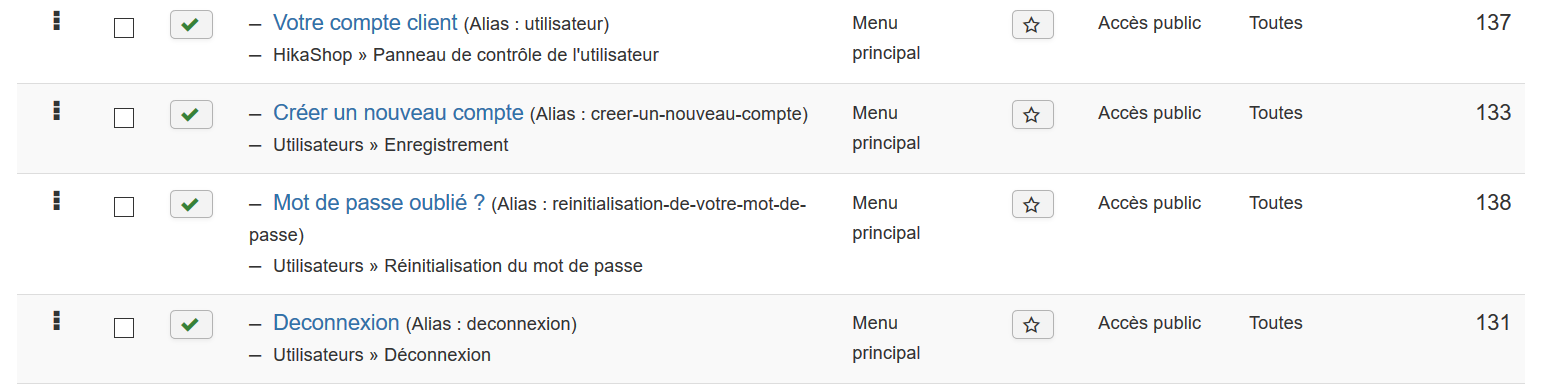The width and height of the screenshot is (1544, 385).
Task: Check the Mot de passe oublié row checkbox
Action: tap(124, 208)
